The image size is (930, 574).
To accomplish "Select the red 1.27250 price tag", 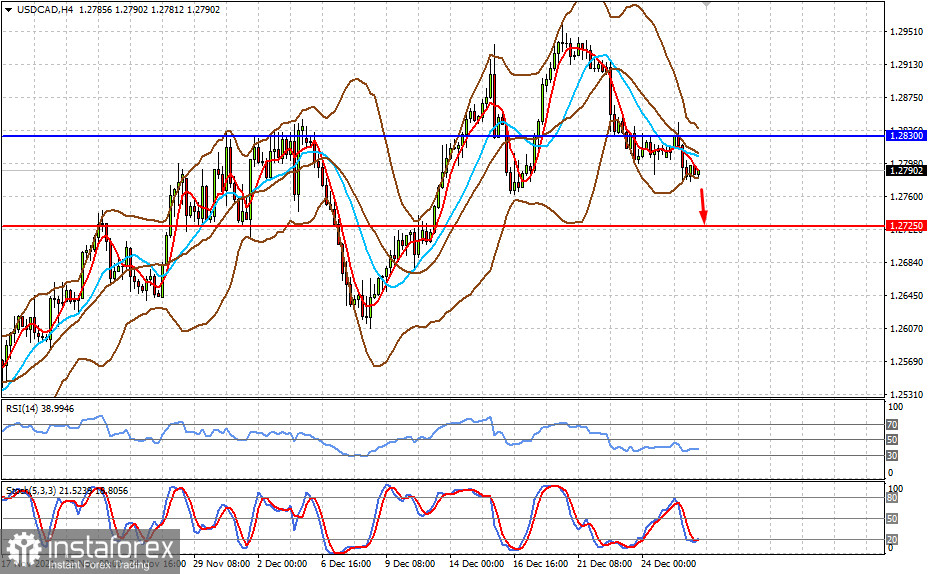I will click(906, 227).
